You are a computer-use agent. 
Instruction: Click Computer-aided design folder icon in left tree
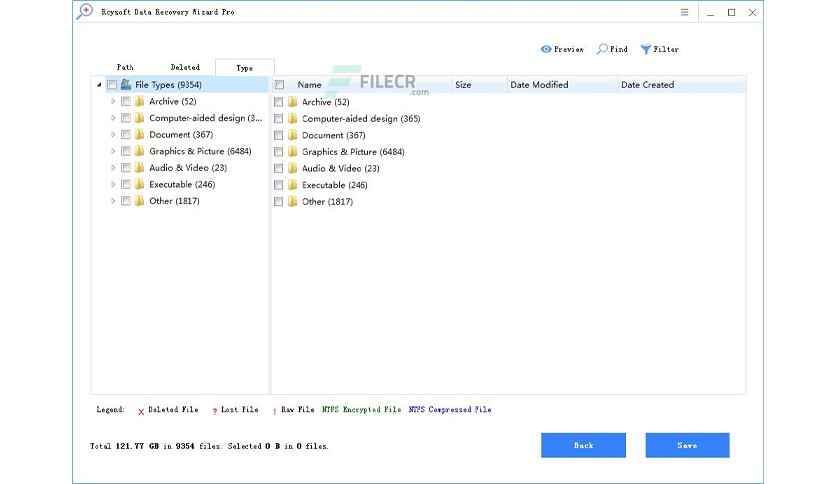click(x=140, y=118)
